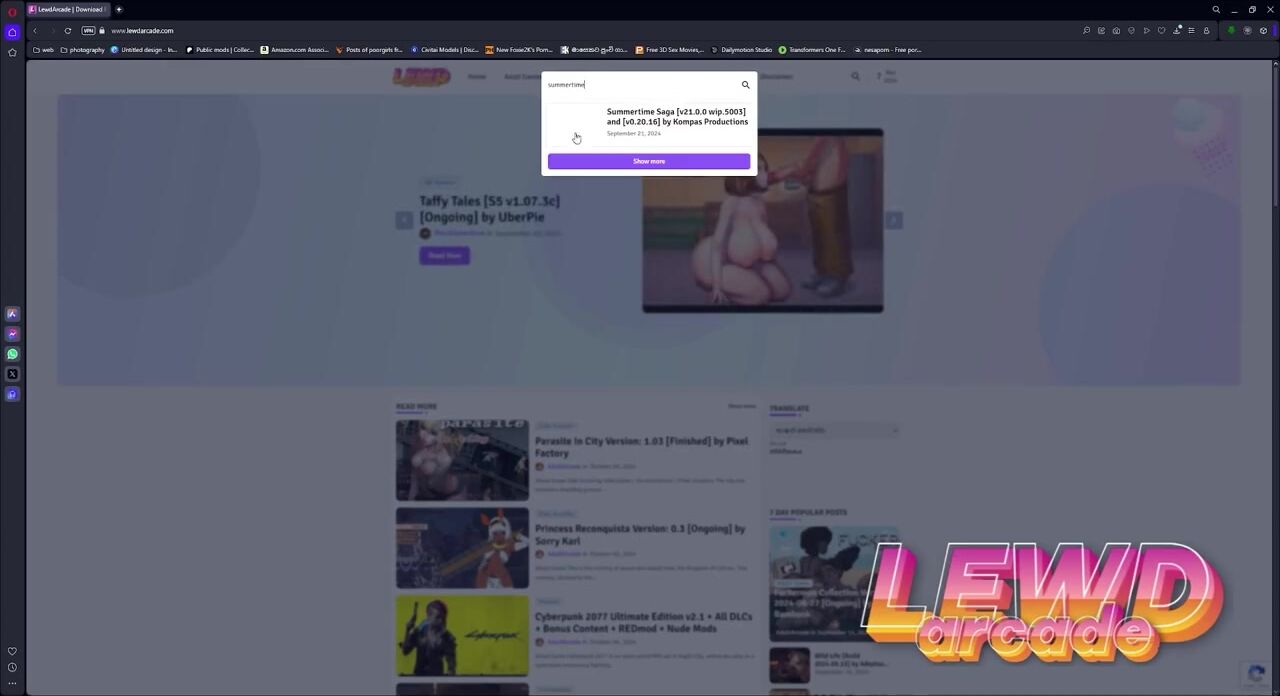Open Messenger in the sidebar

(x=12, y=334)
